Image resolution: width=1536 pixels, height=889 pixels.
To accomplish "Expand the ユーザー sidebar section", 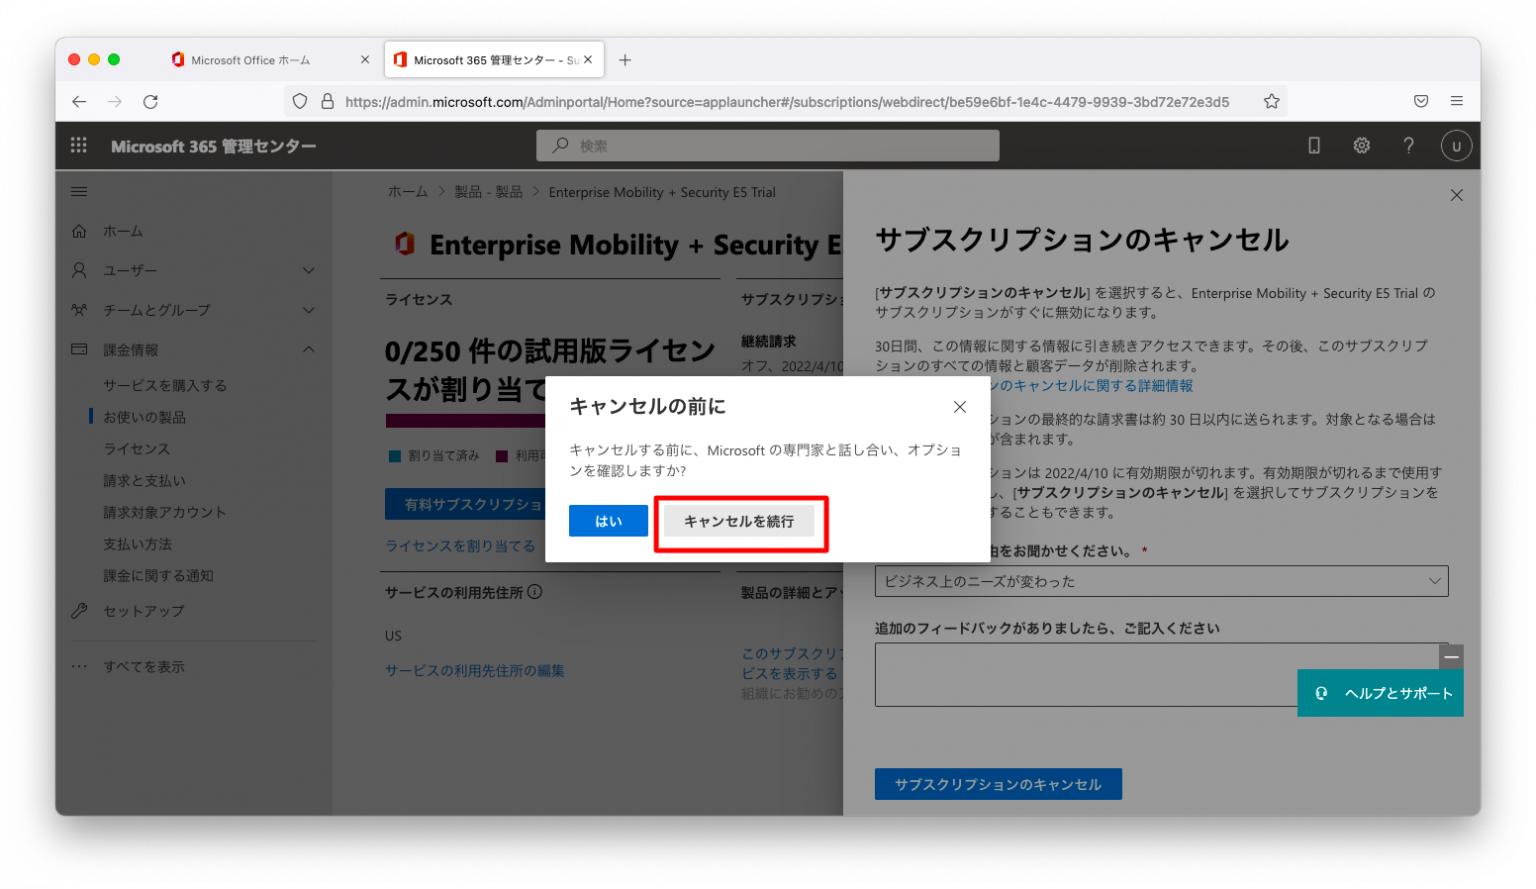I will point(310,270).
